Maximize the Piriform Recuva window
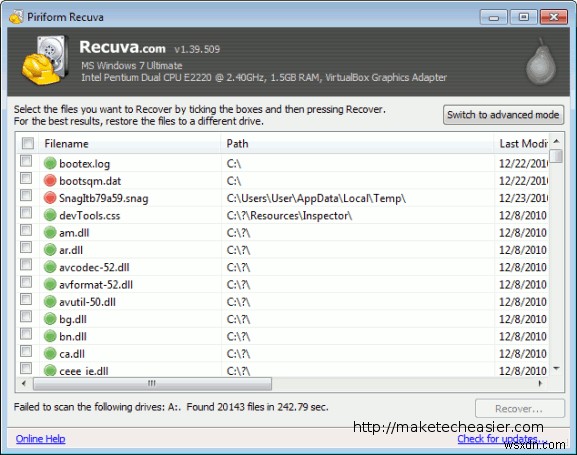 [523, 17]
